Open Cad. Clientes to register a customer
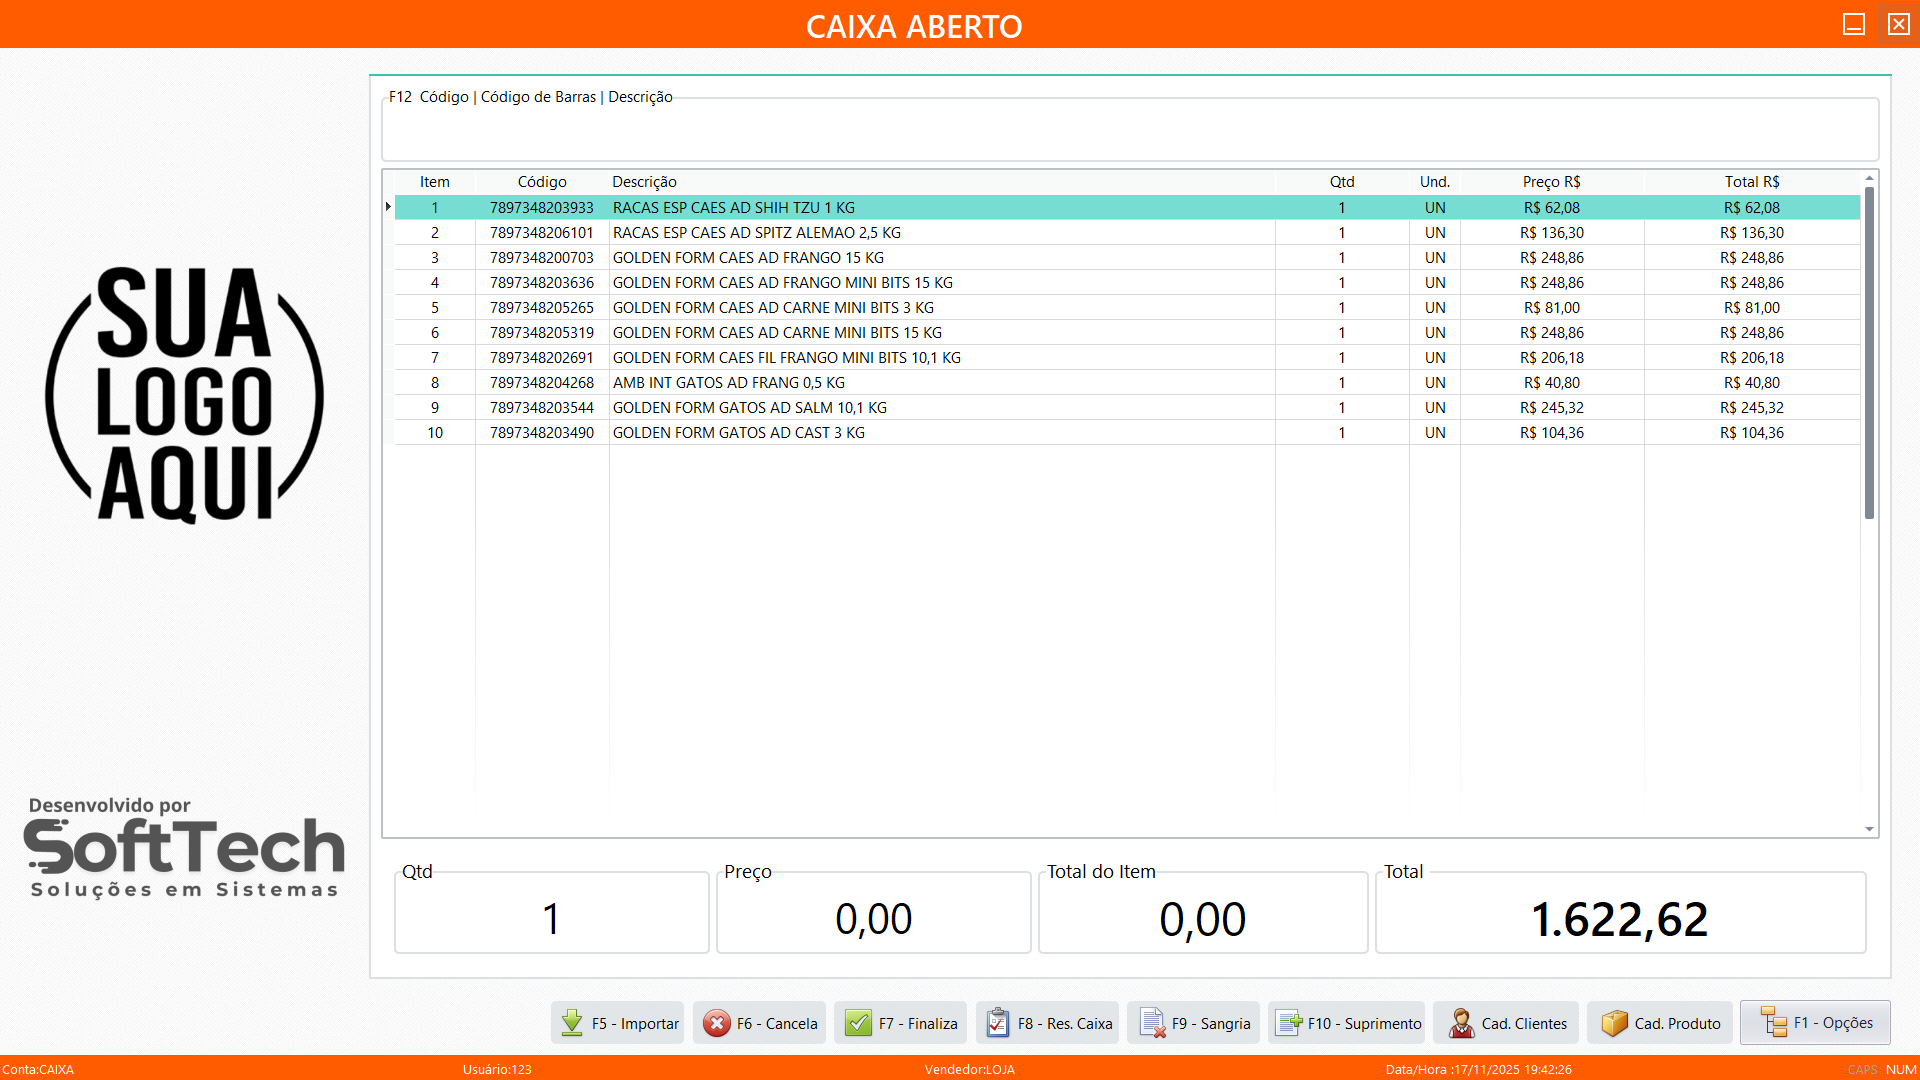The height and width of the screenshot is (1080, 1920). [1506, 1023]
